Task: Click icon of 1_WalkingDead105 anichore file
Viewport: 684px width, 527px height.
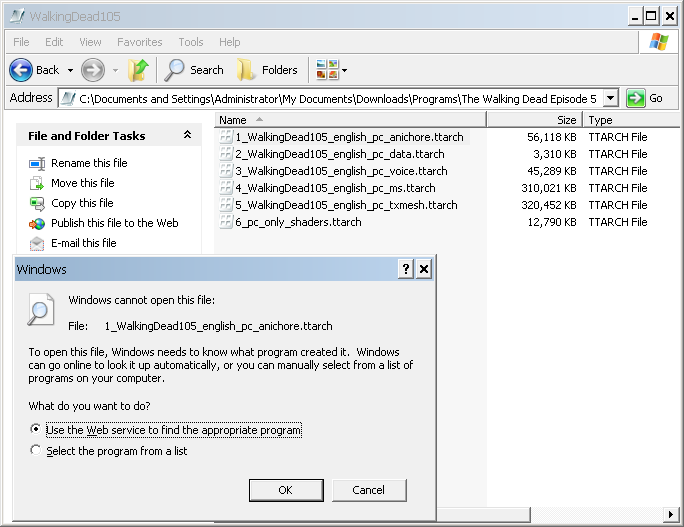Action: 226,137
